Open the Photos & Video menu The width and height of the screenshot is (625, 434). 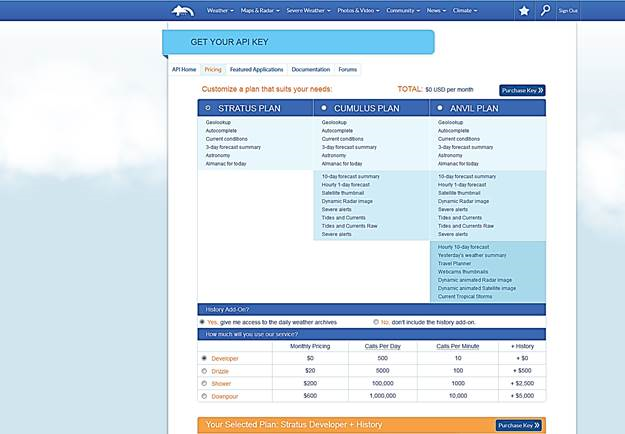358,11
